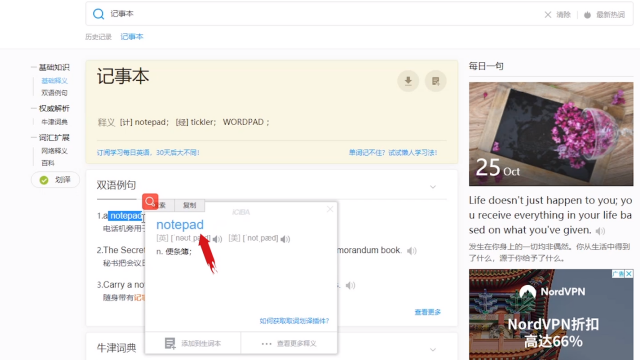Collapse the 基础知识 sidebar group

coord(51,67)
